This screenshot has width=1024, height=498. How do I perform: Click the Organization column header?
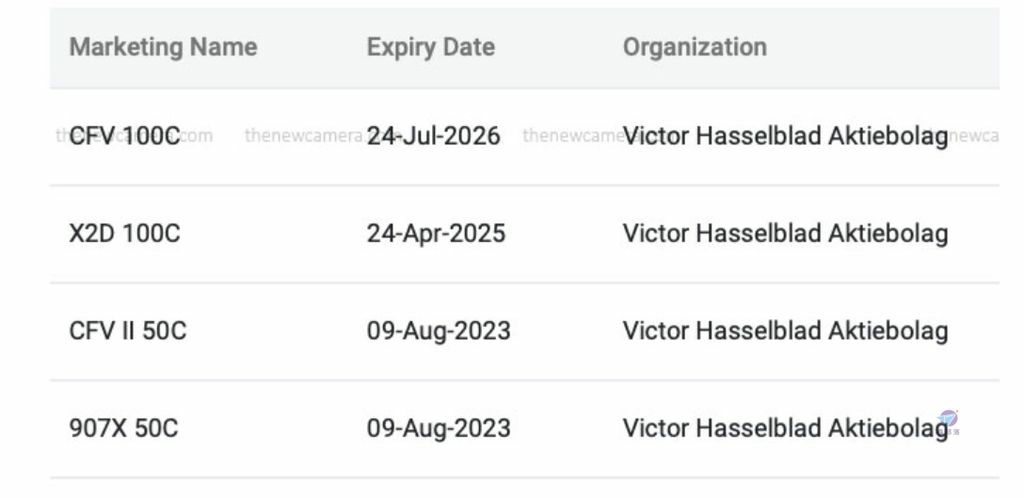pyautogui.click(x=695, y=47)
